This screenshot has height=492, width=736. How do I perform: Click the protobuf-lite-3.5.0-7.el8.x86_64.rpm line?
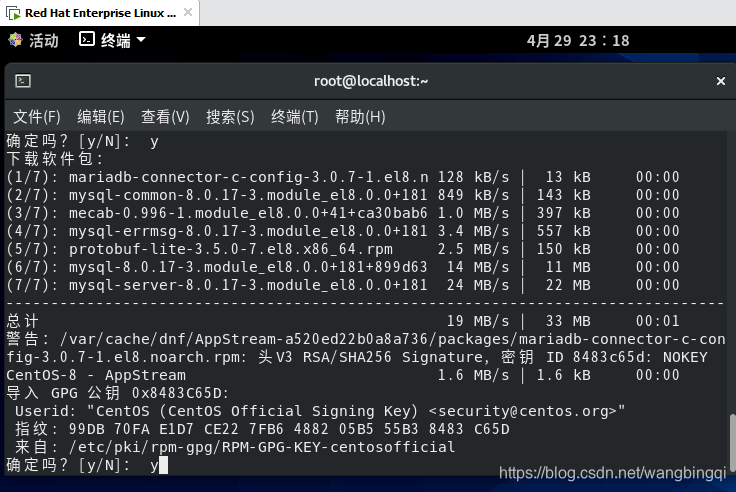click(x=343, y=249)
